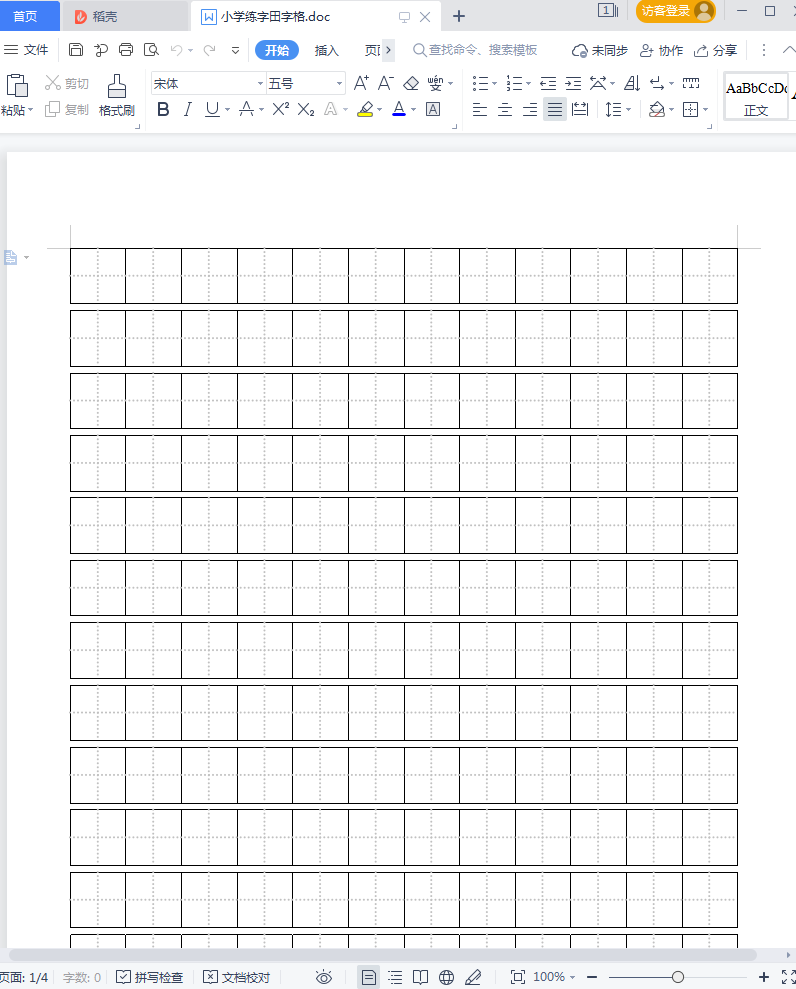Center-align text with the center icon
The height and width of the screenshot is (989, 796).
pyautogui.click(x=505, y=110)
